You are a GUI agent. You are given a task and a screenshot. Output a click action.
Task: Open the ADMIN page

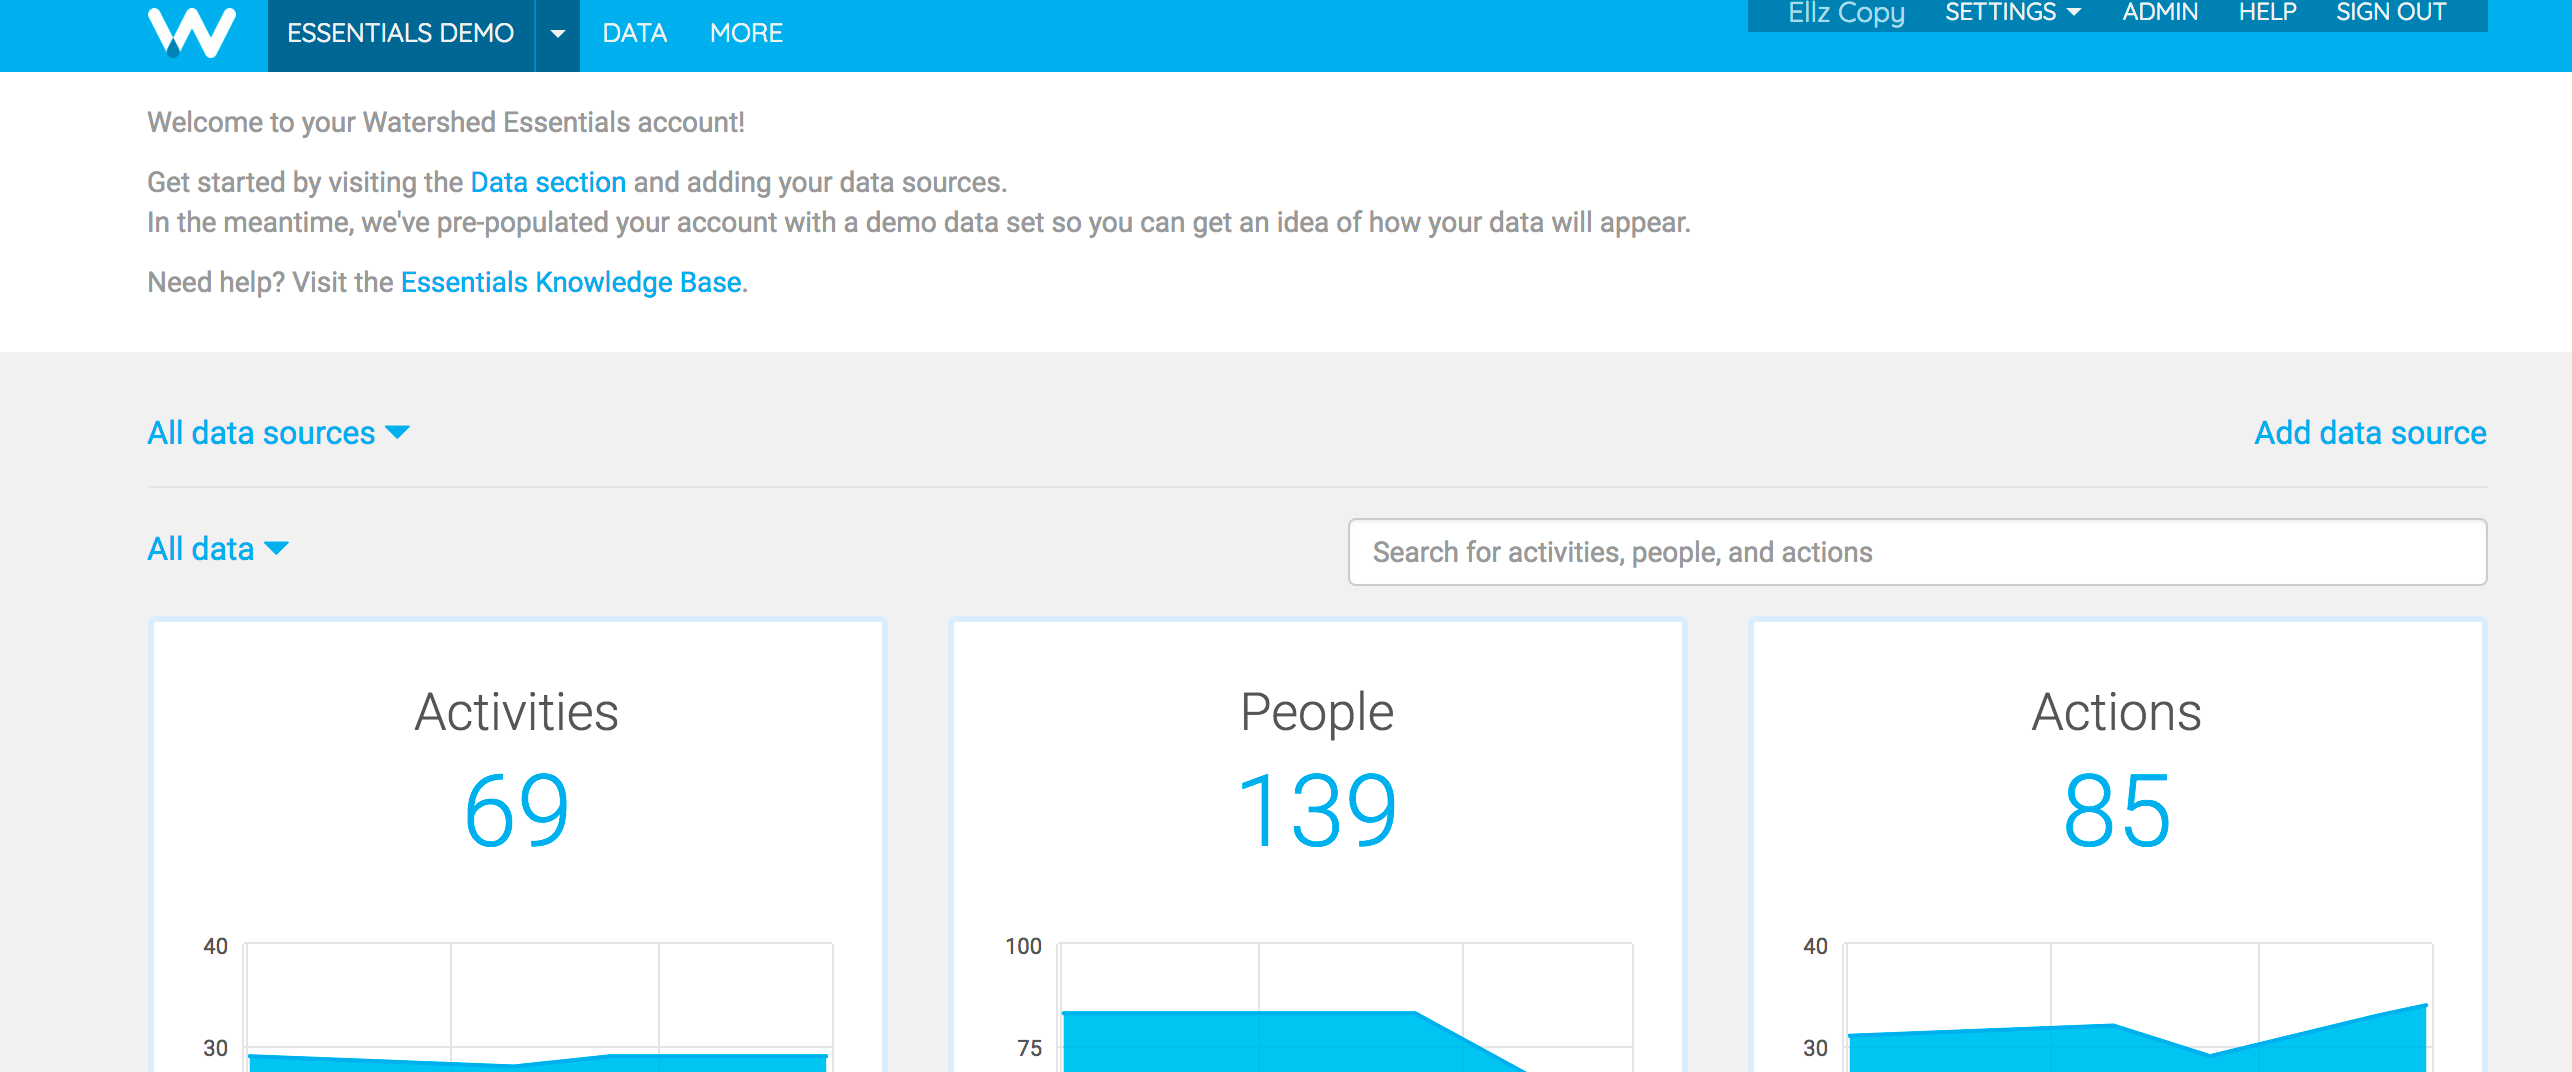pyautogui.click(x=2160, y=13)
